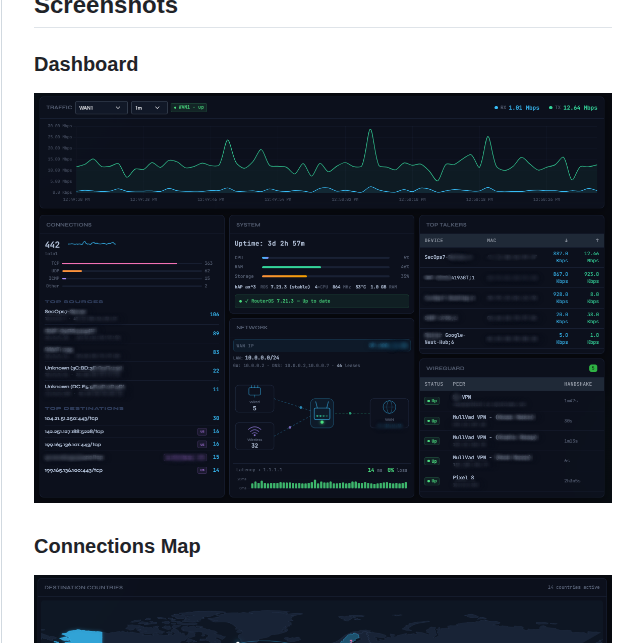This screenshot has height=643, width=642.
Task: Click the DESTINATION COUNTRIES panel title
Action: coord(84,587)
